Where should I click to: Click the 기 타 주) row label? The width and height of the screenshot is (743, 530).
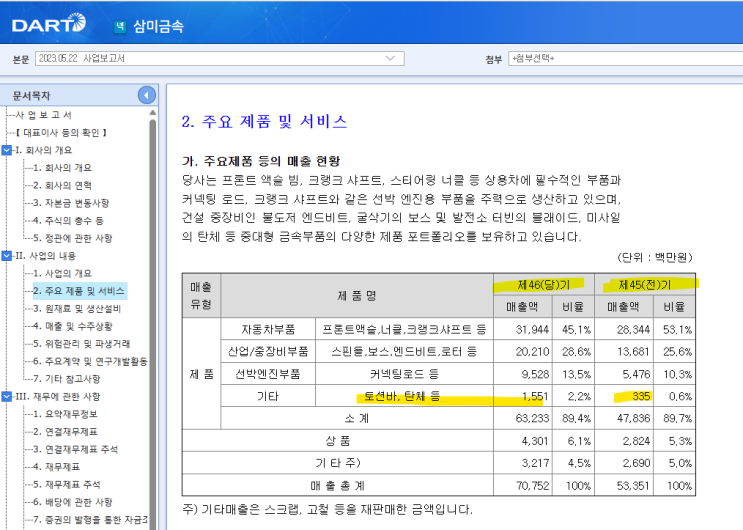click(338, 463)
